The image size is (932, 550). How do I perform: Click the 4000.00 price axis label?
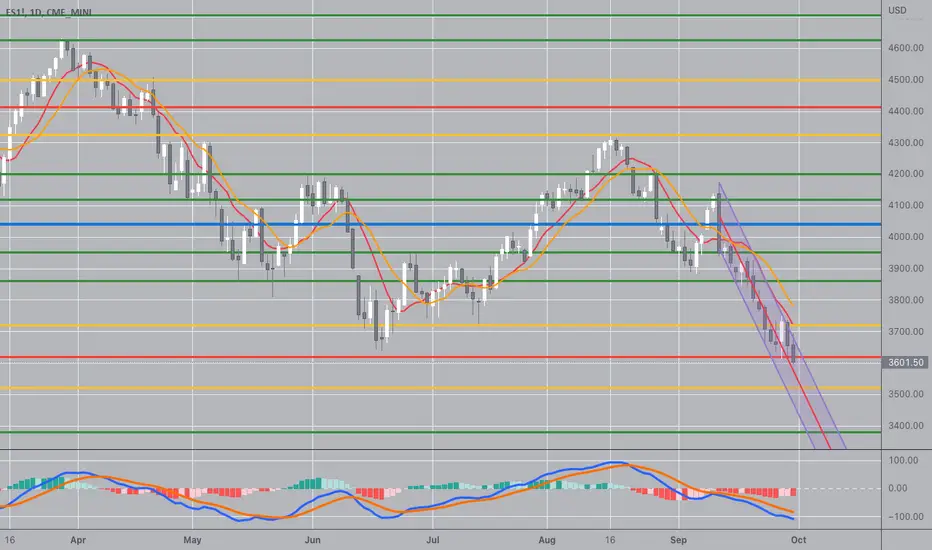(x=905, y=237)
